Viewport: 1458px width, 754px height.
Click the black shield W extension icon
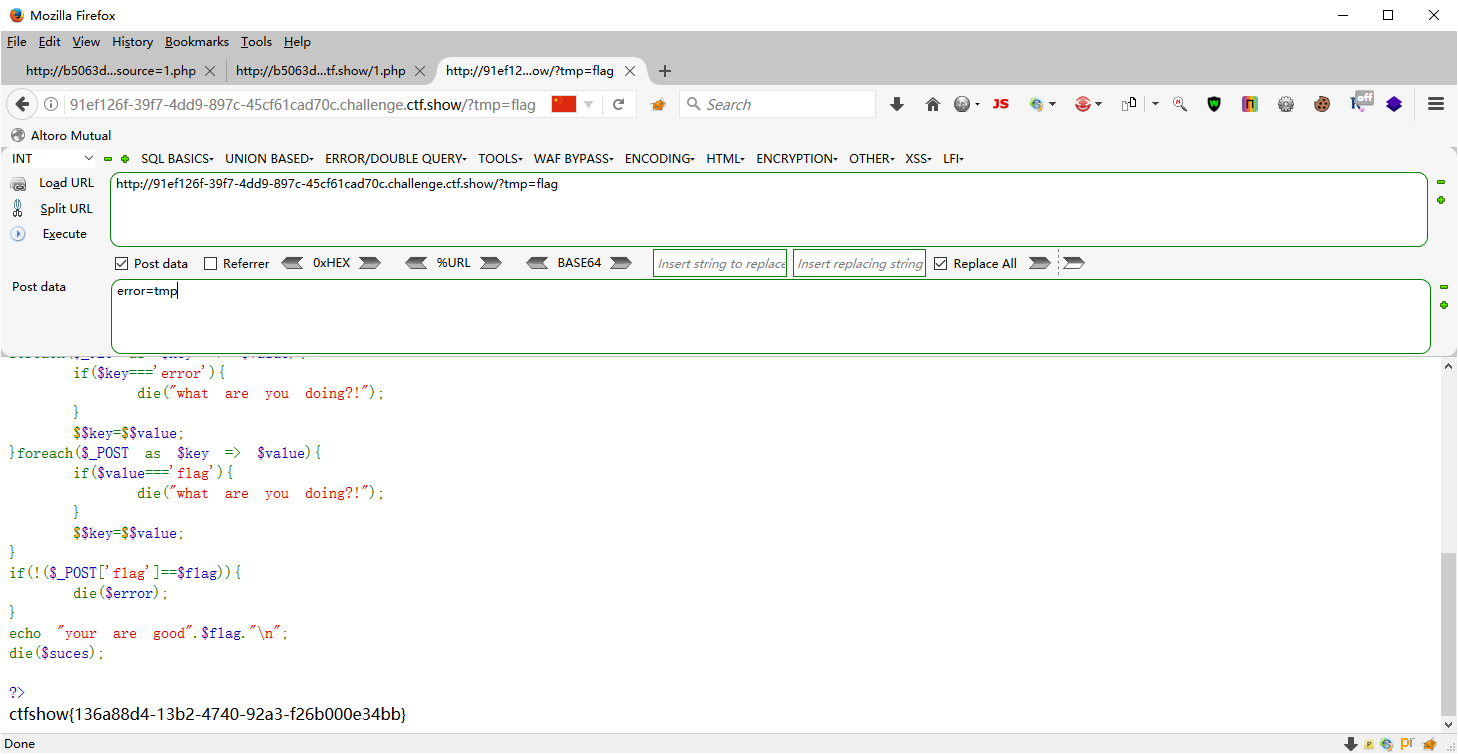pyautogui.click(x=1214, y=104)
